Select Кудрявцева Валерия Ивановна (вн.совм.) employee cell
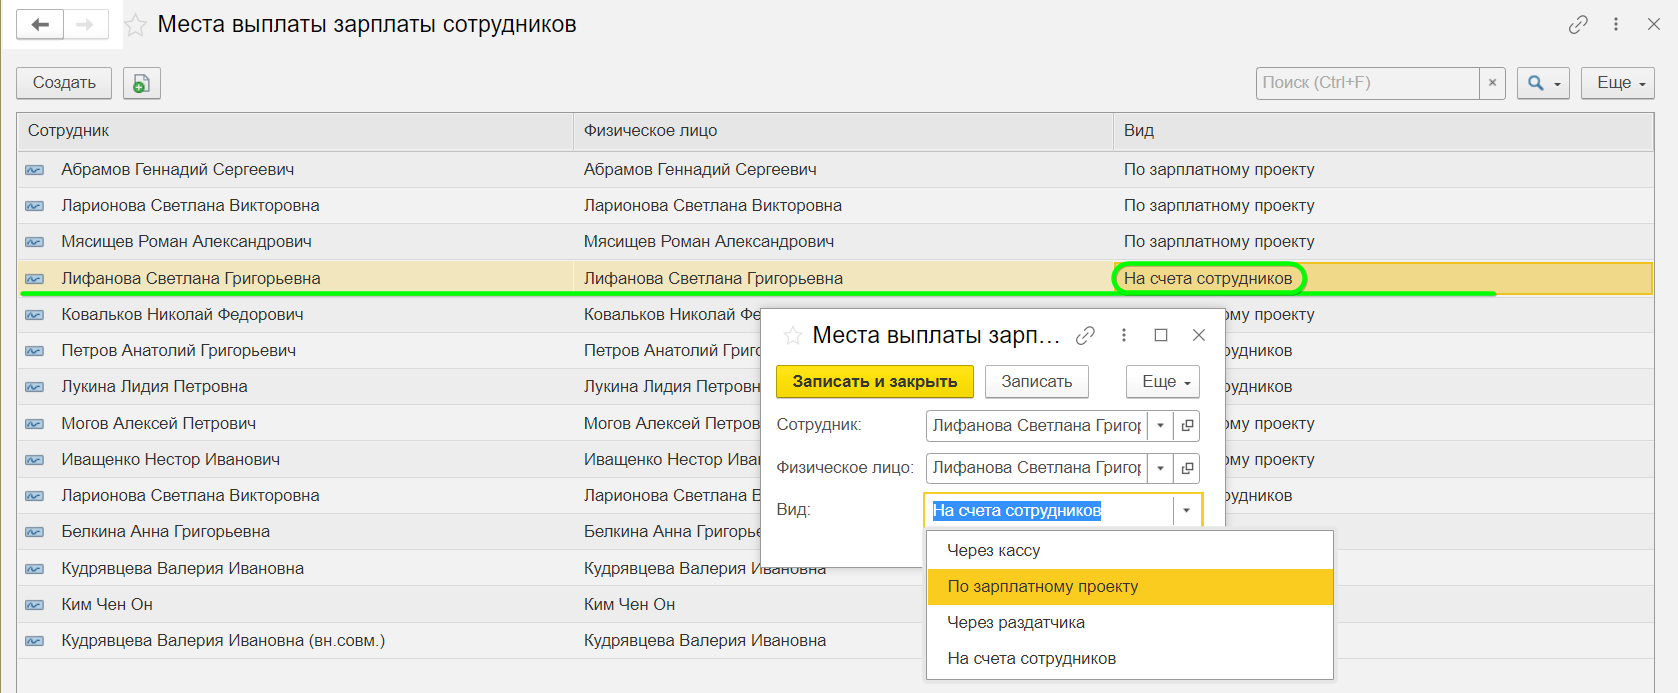Viewport: 1678px width, 693px height. (x=223, y=641)
